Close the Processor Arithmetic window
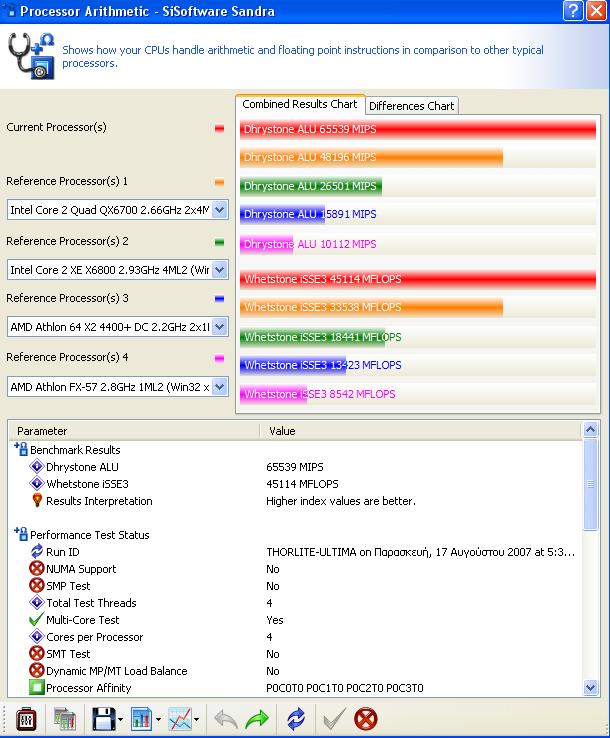610x738 pixels. [x=596, y=10]
